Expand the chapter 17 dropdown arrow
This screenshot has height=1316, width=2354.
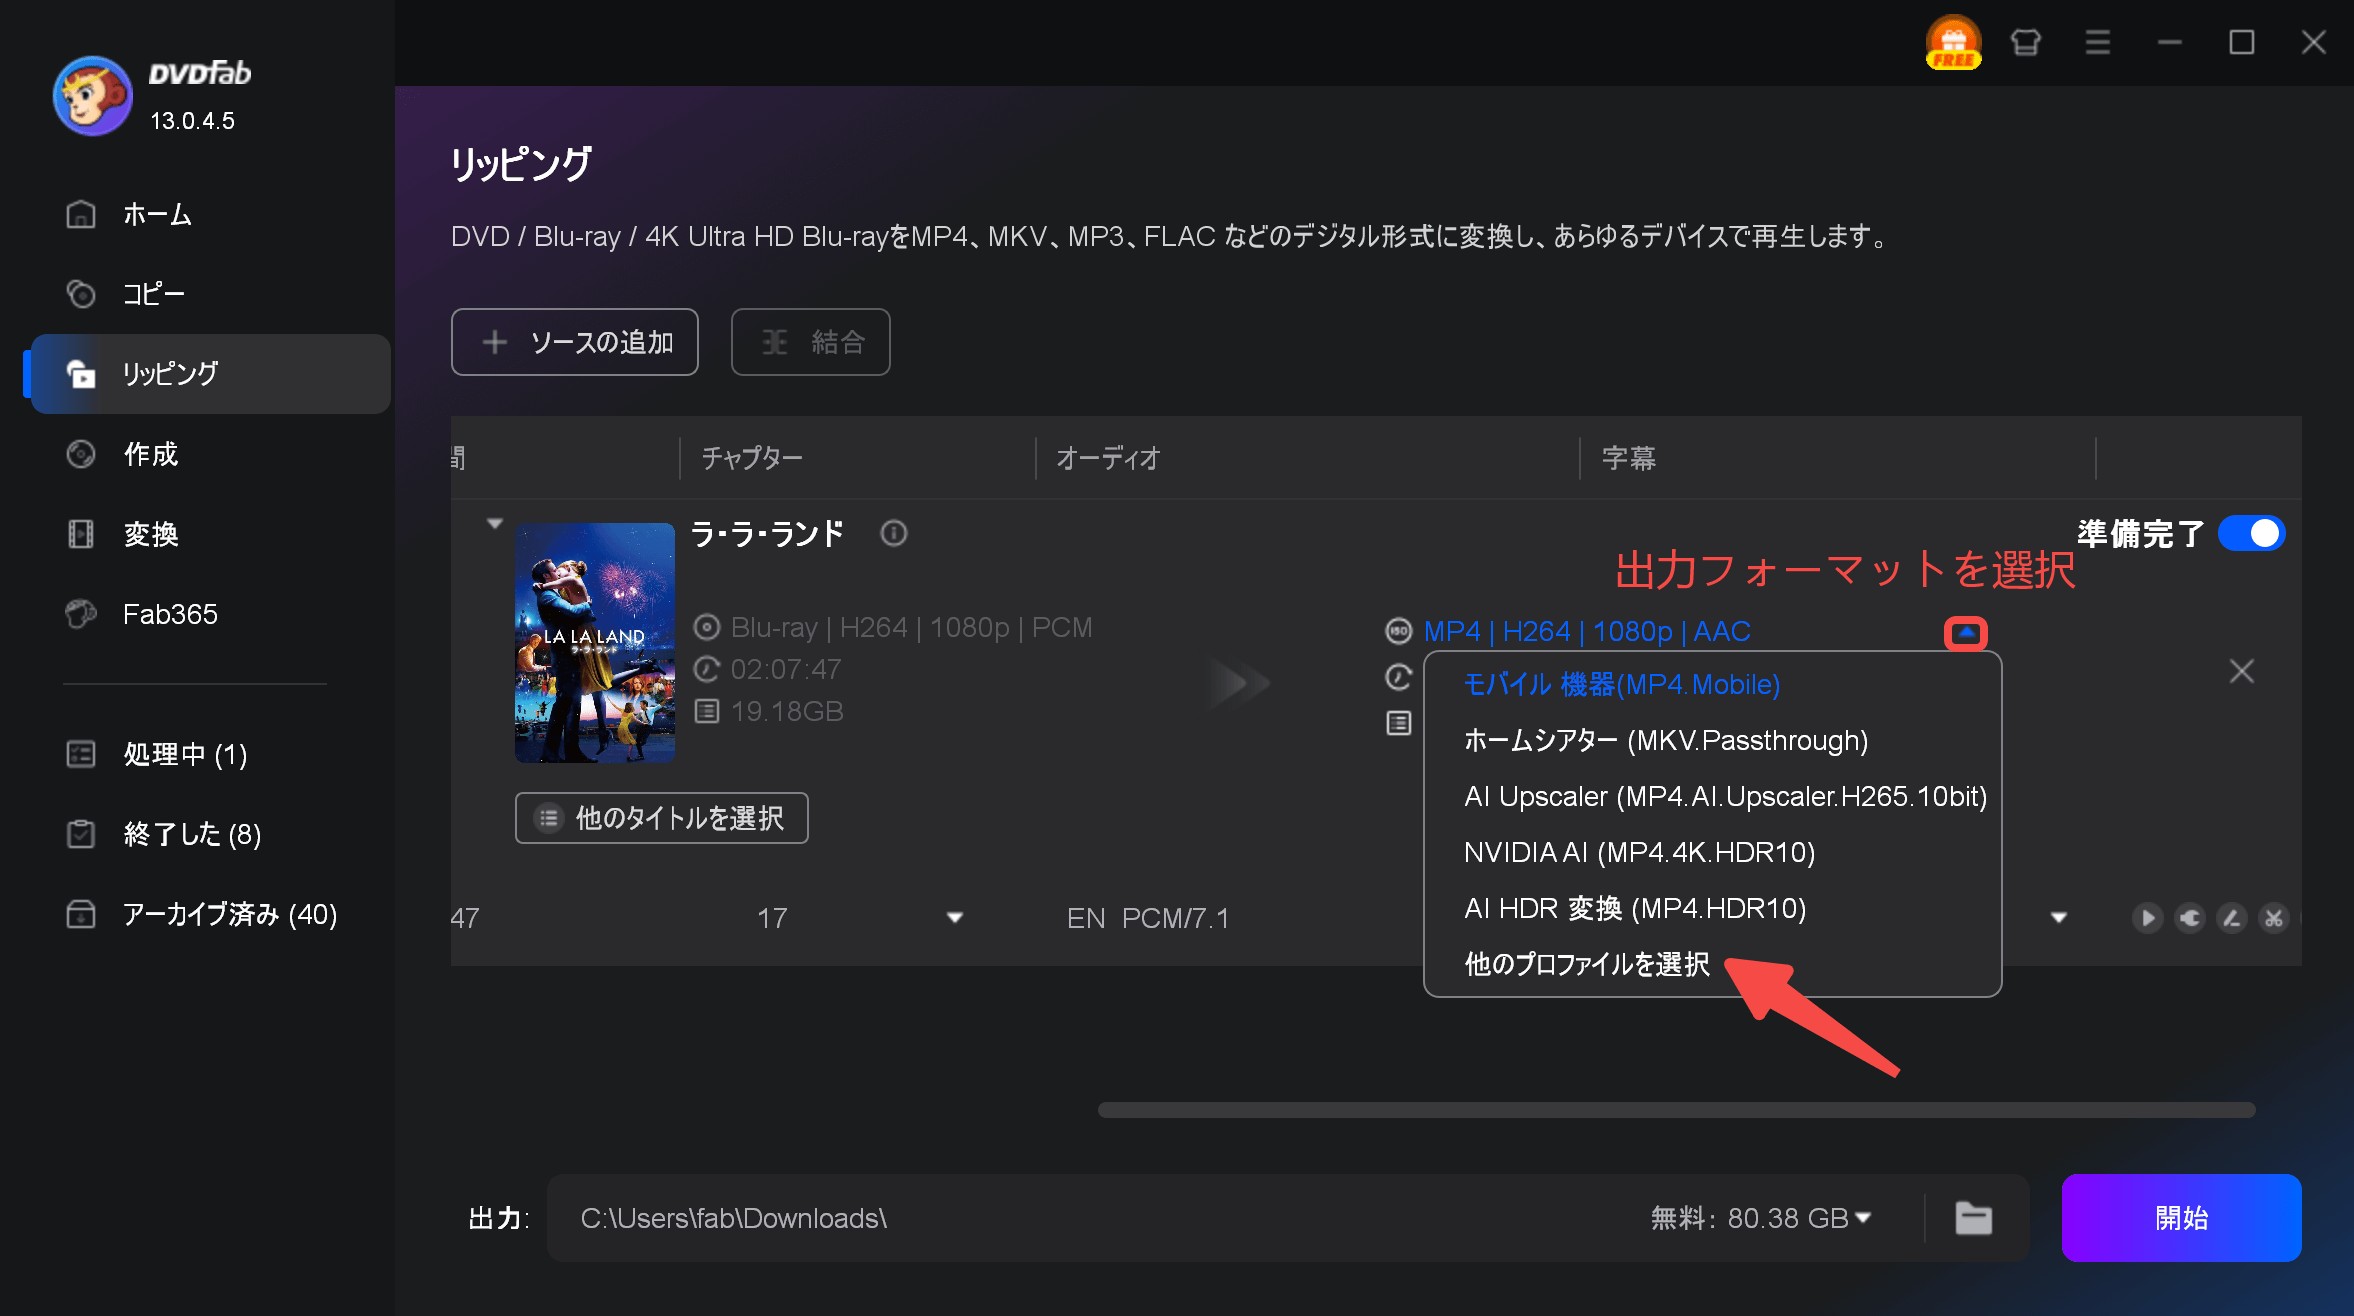955,918
